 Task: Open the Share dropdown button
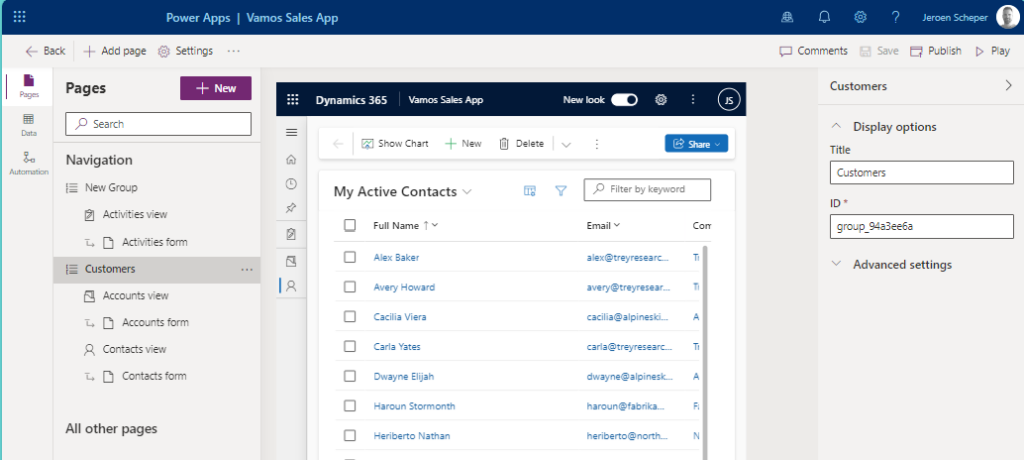(x=696, y=144)
